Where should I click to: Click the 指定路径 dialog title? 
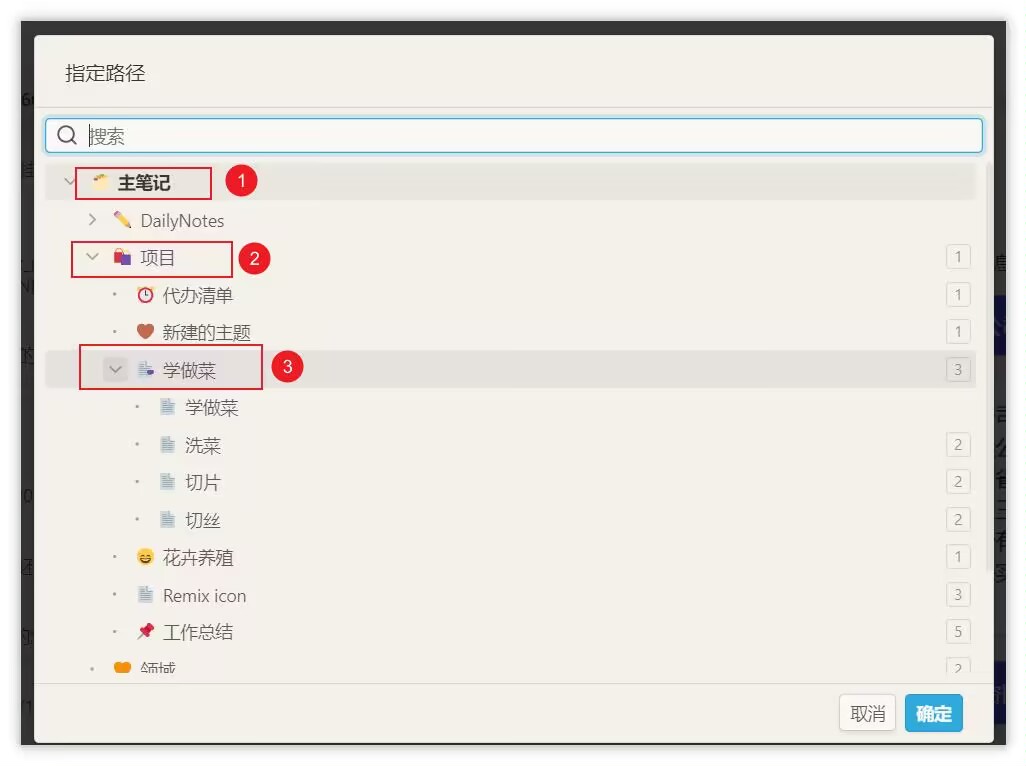[105, 73]
